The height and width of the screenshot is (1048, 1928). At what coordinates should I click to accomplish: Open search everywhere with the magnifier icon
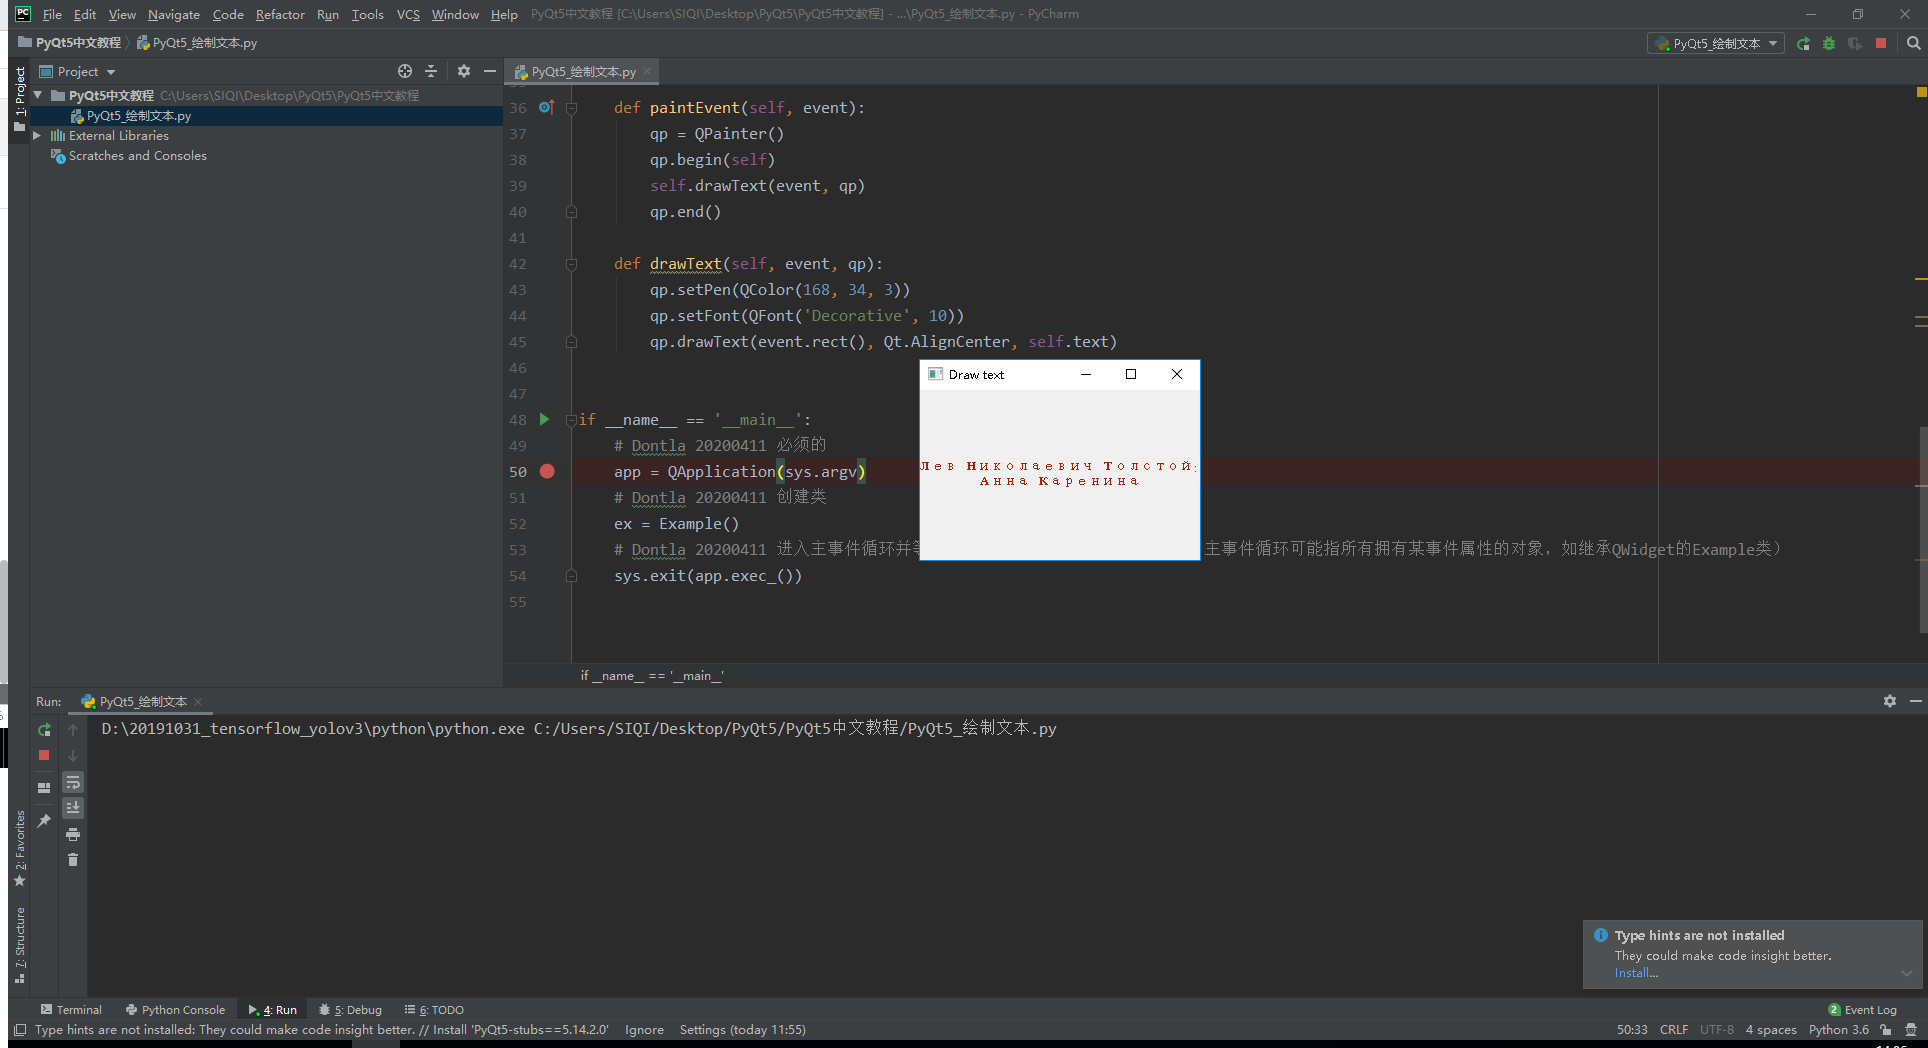pos(1913,43)
